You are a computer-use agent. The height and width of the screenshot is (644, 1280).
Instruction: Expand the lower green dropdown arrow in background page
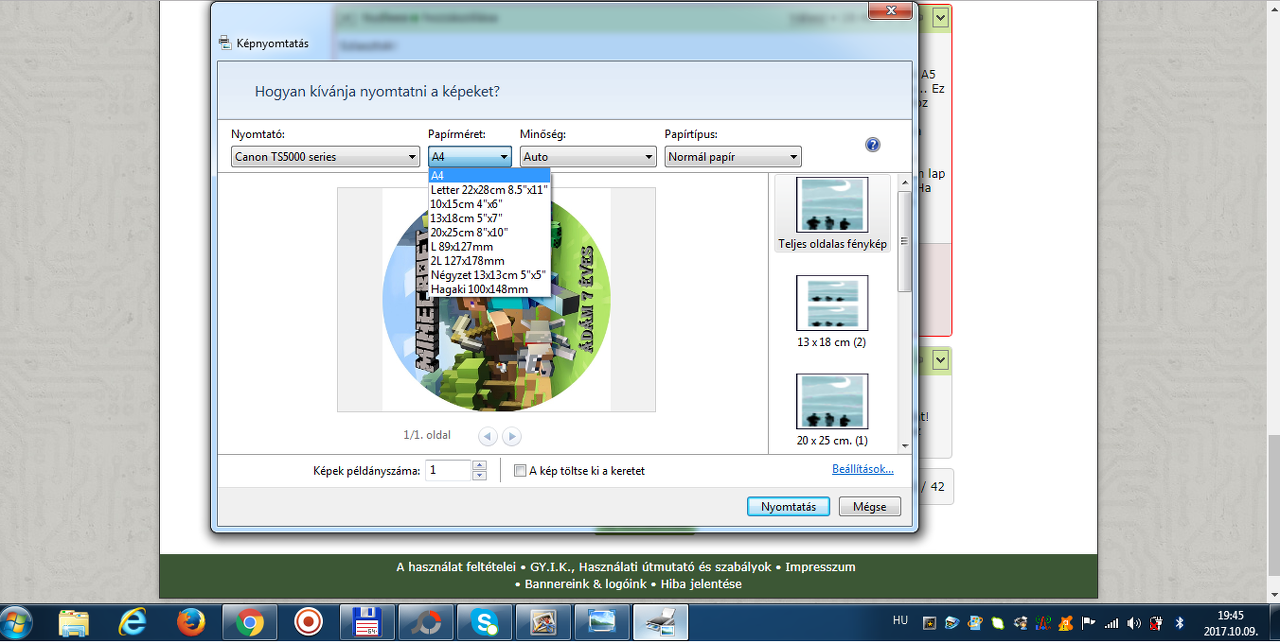coord(940,359)
